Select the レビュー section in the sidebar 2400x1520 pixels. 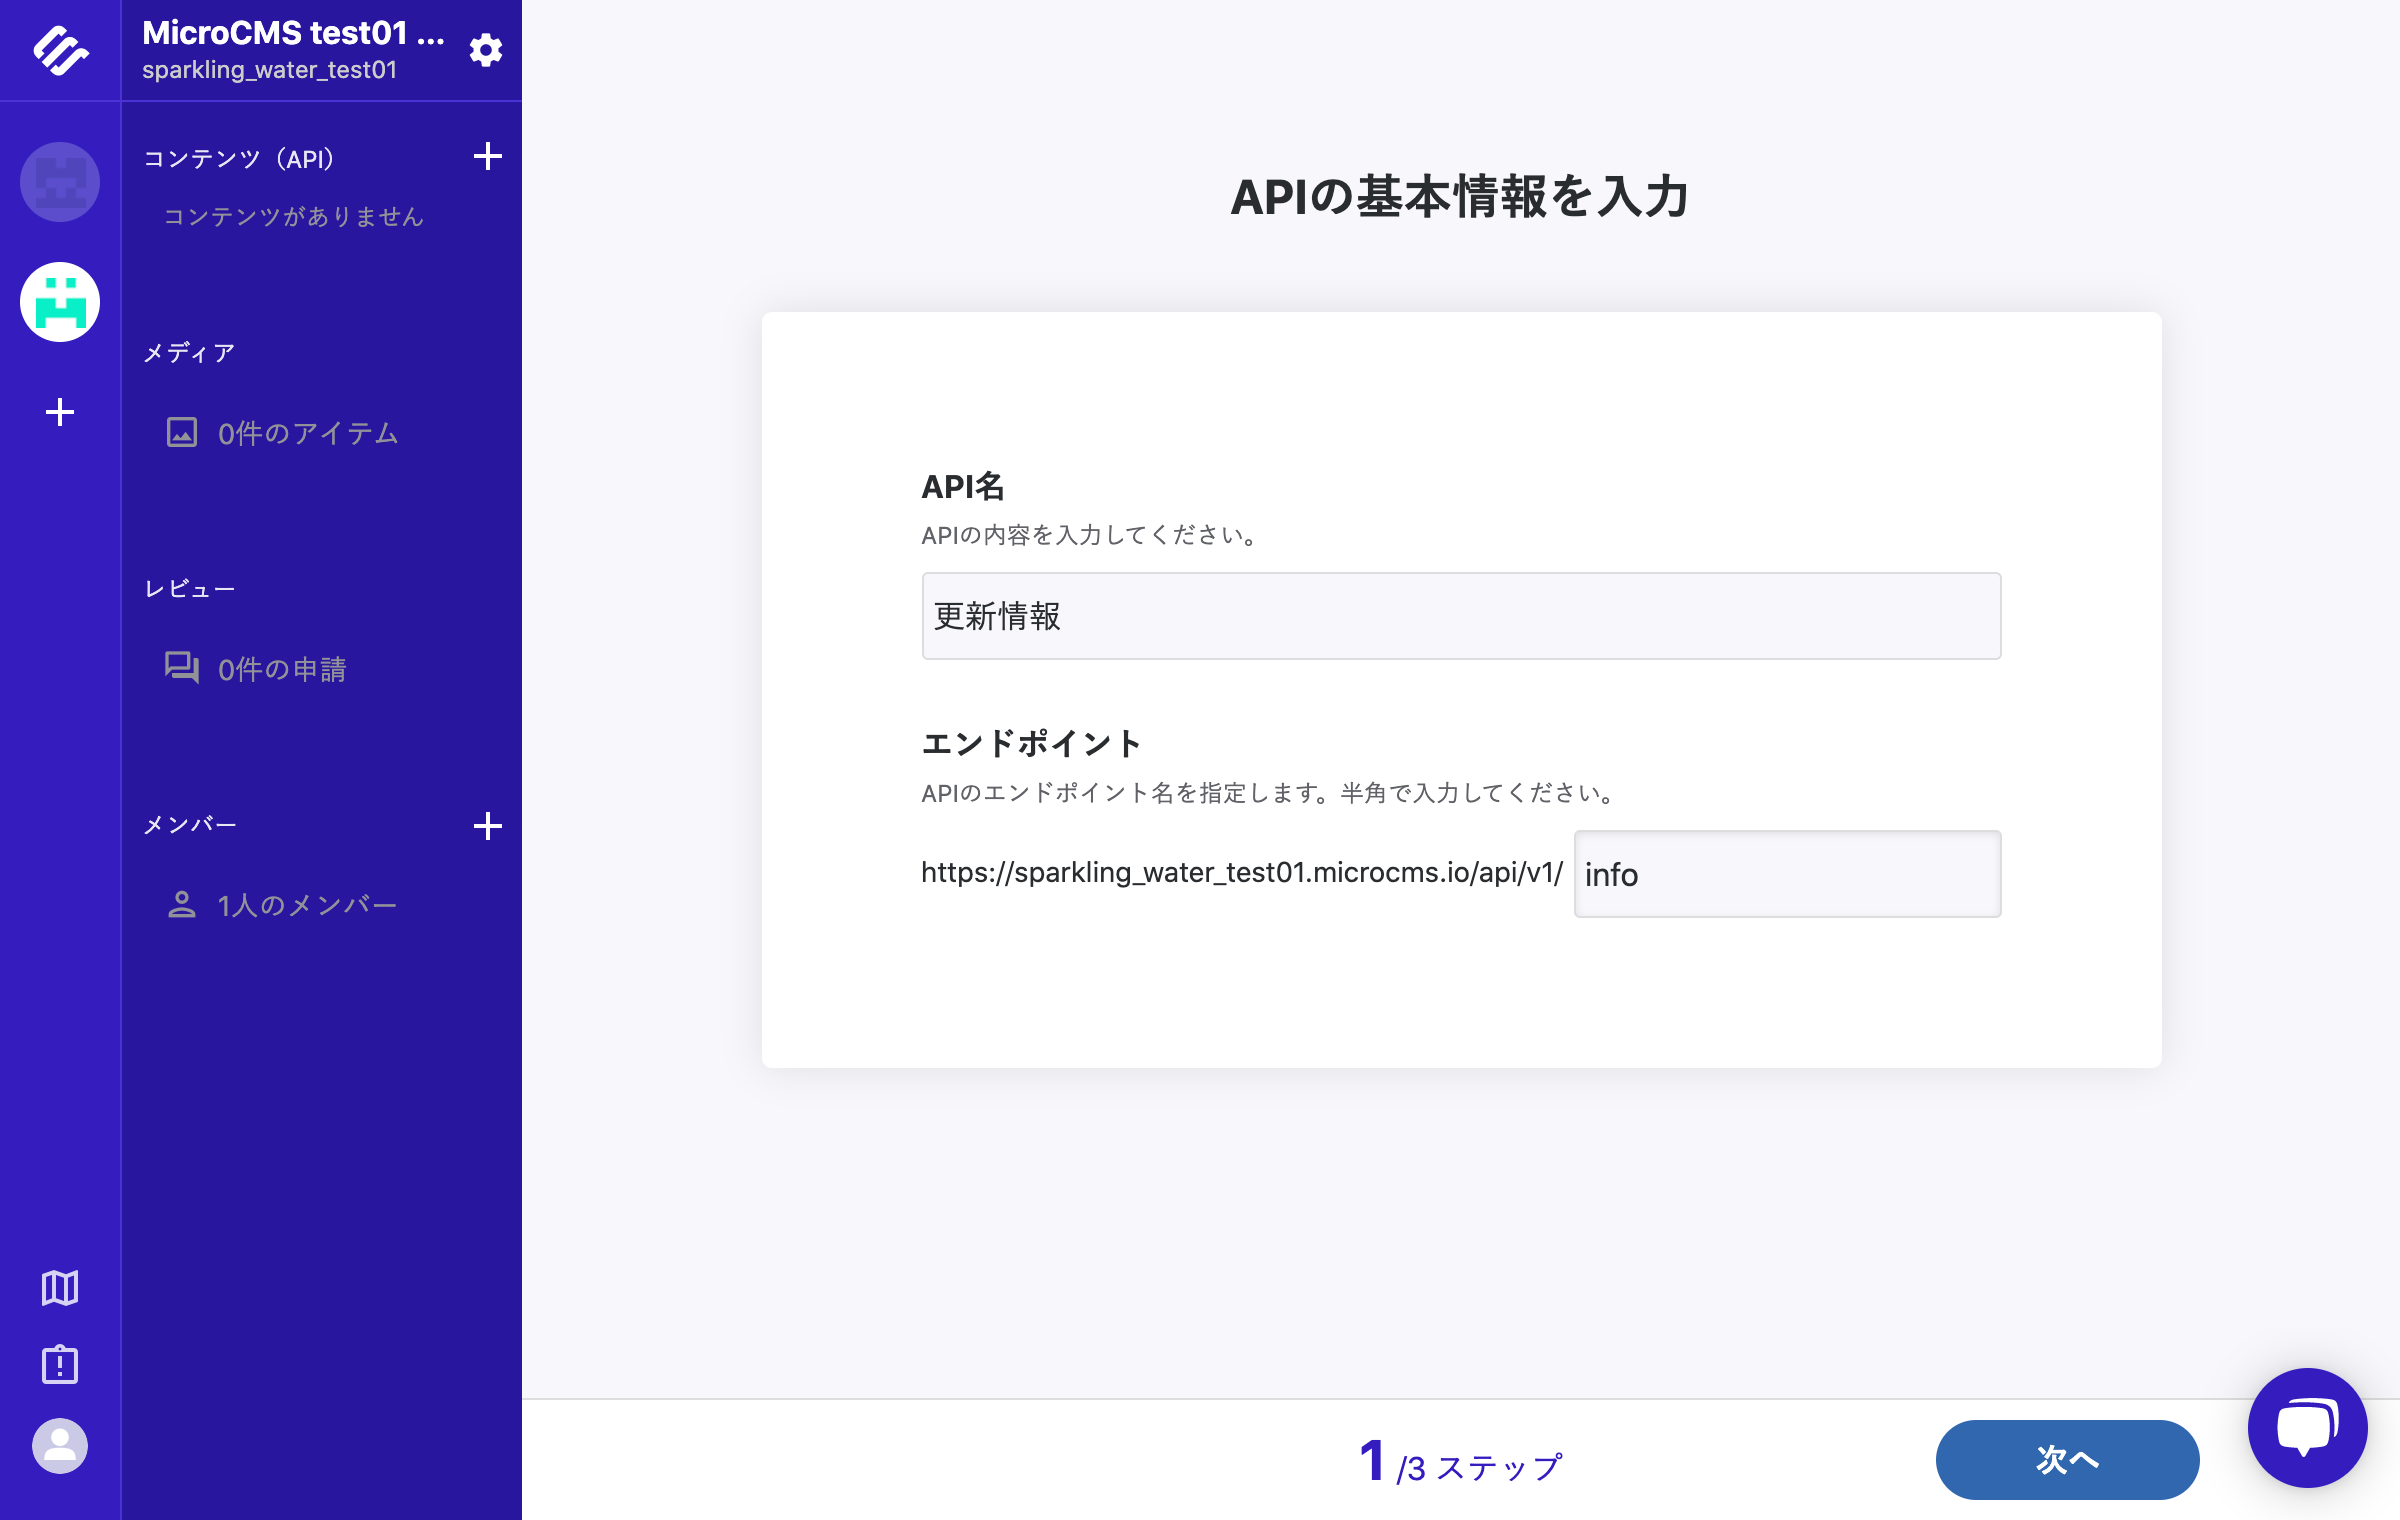click(190, 588)
